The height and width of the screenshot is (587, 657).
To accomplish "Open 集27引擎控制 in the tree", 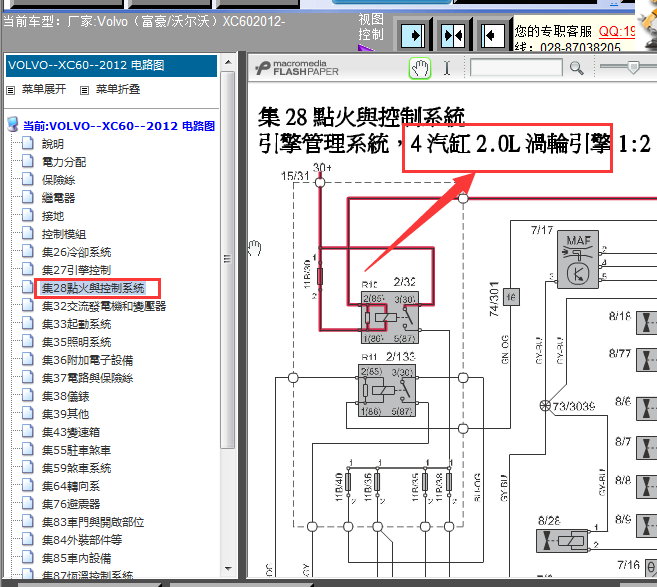I will click(x=76, y=270).
